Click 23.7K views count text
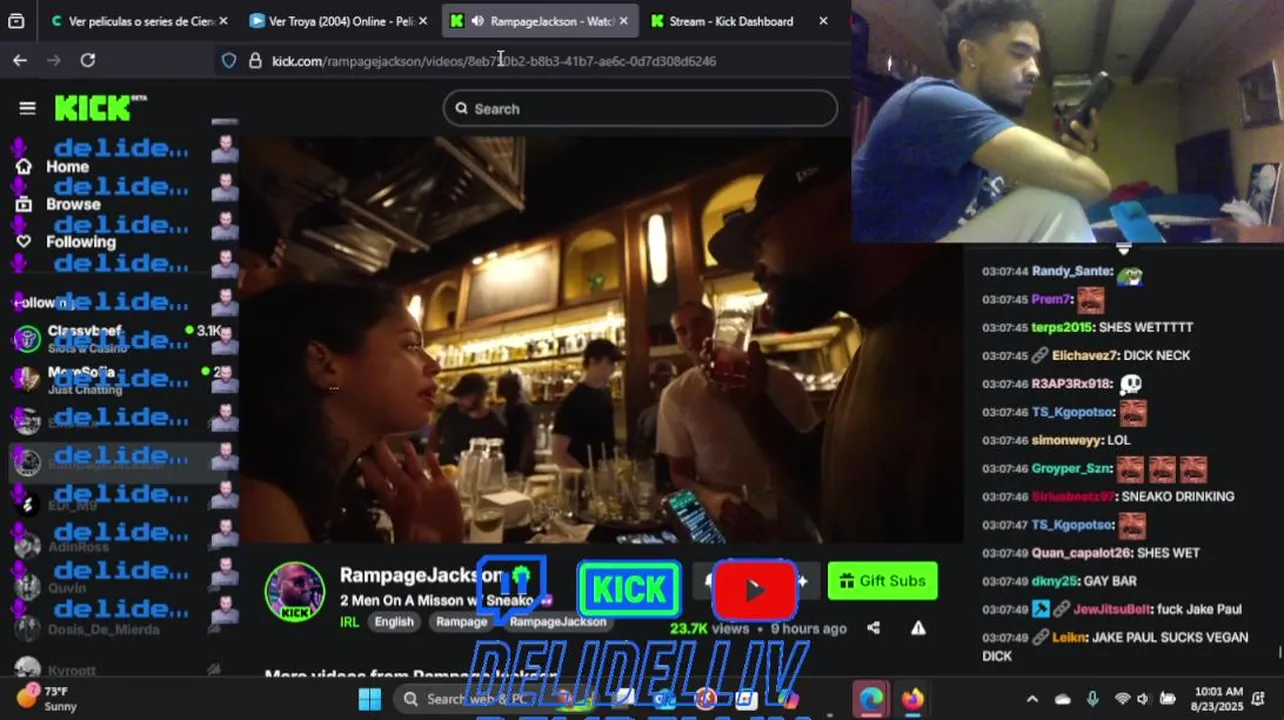The width and height of the screenshot is (1284, 720). point(709,628)
